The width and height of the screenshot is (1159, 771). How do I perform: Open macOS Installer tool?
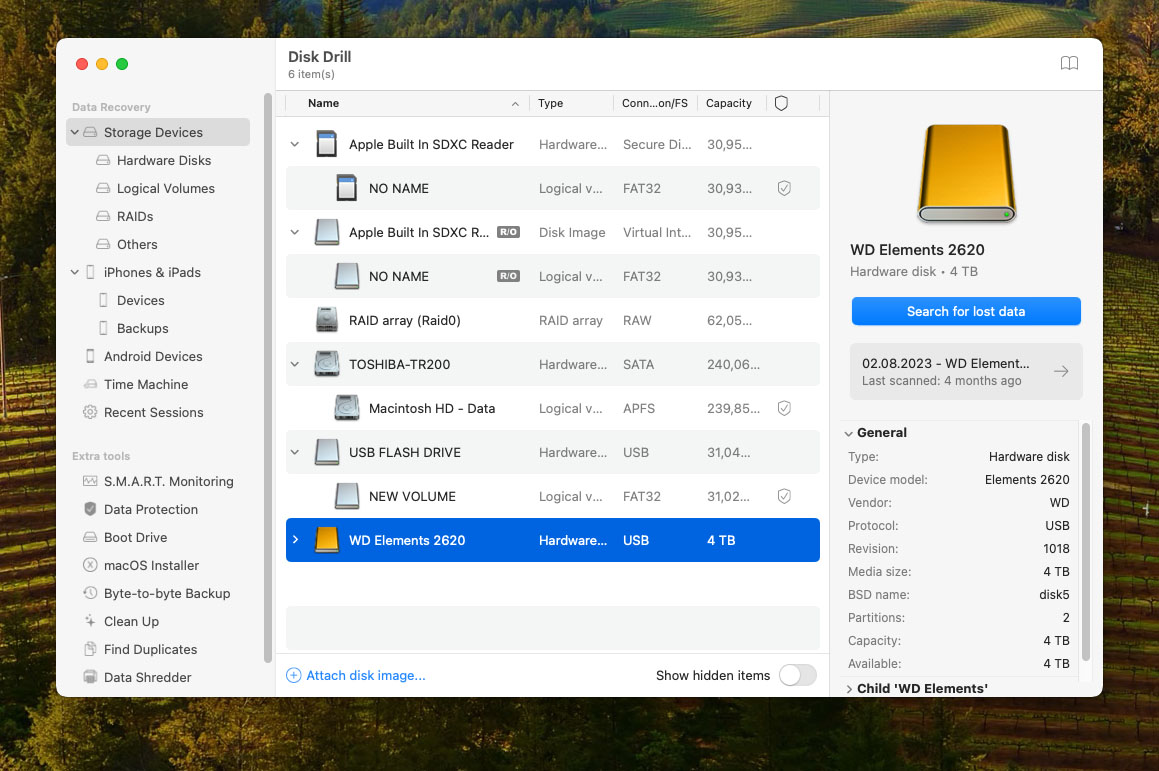152,565
